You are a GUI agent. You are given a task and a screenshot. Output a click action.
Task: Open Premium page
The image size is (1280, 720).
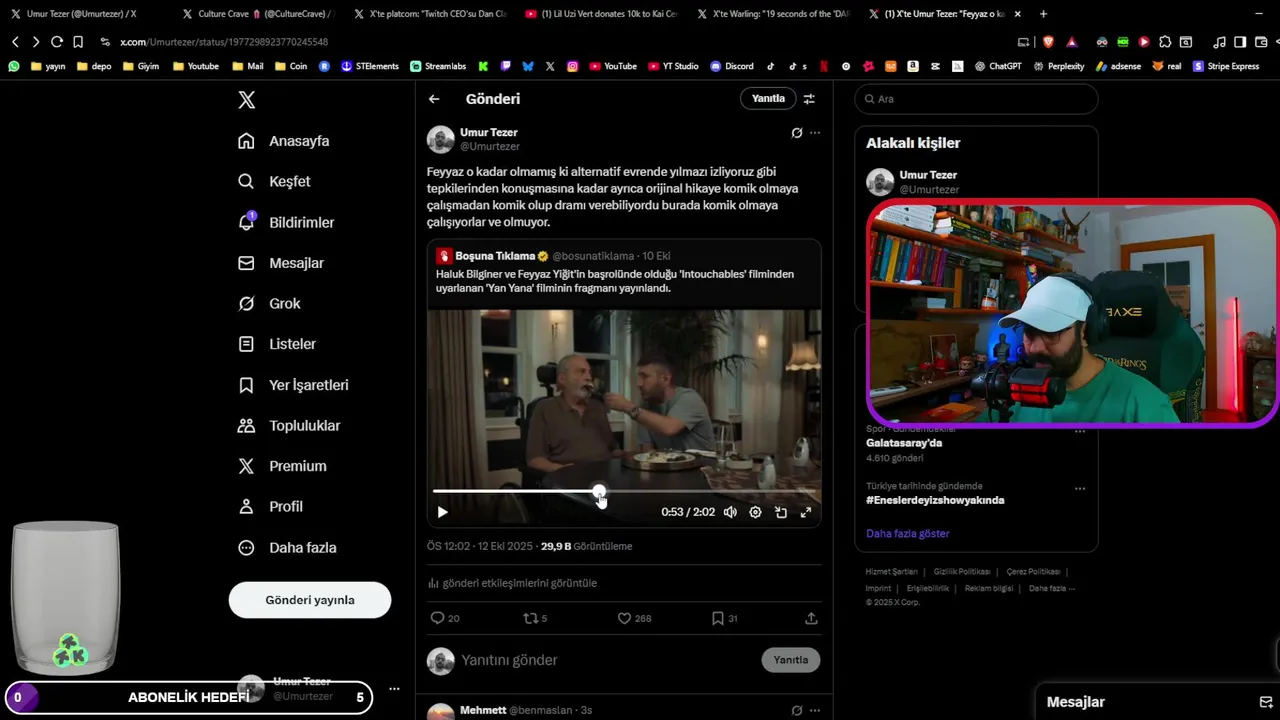click(x=282, y=466)
